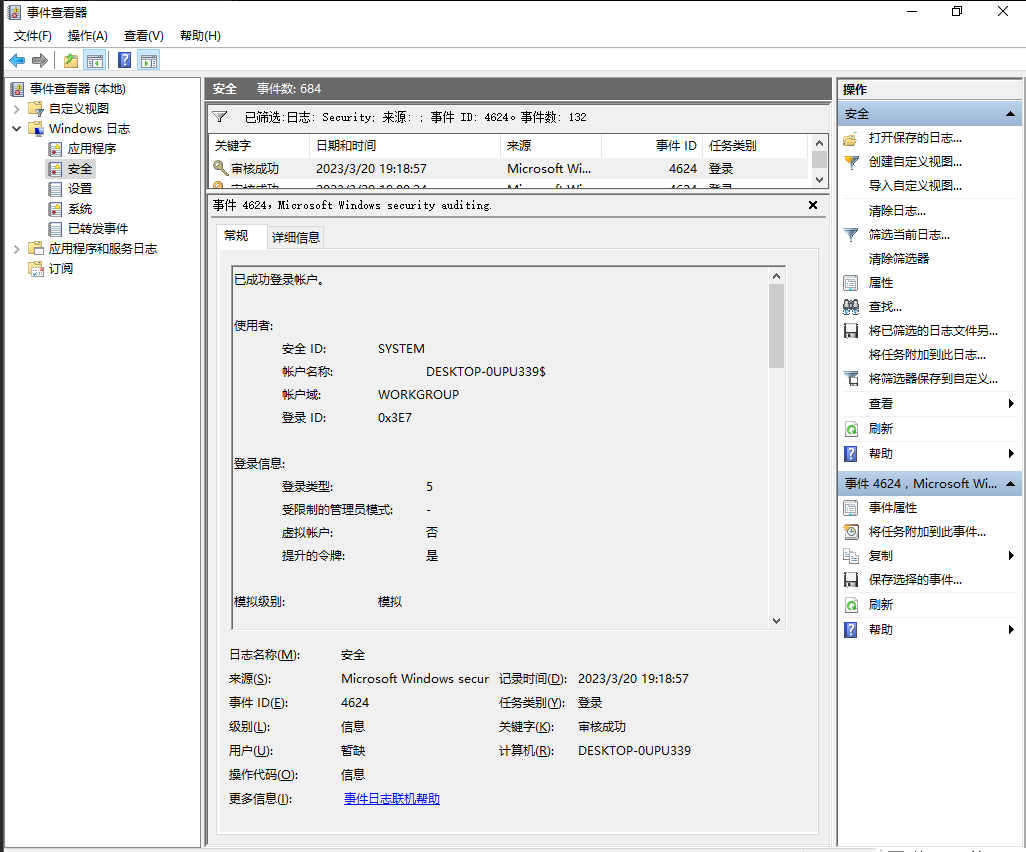Click the blue Help toolbar icon
This screenshot has width=1026, height=852.
click(124, 61)
